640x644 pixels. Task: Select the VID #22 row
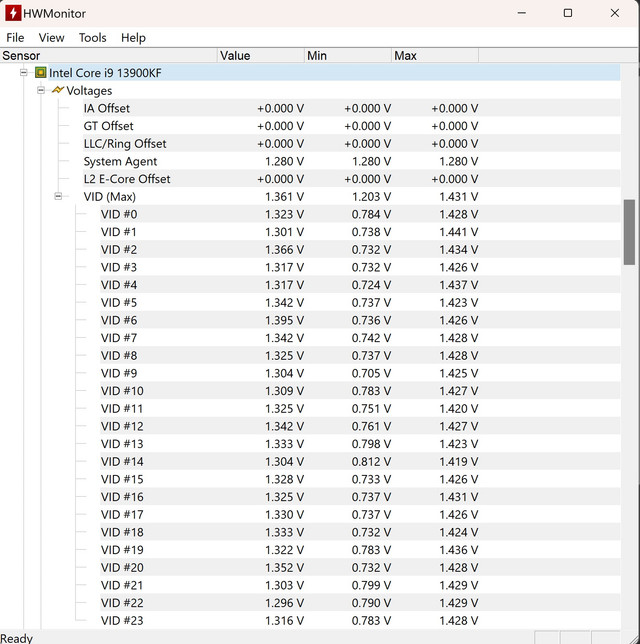[360, 603]
